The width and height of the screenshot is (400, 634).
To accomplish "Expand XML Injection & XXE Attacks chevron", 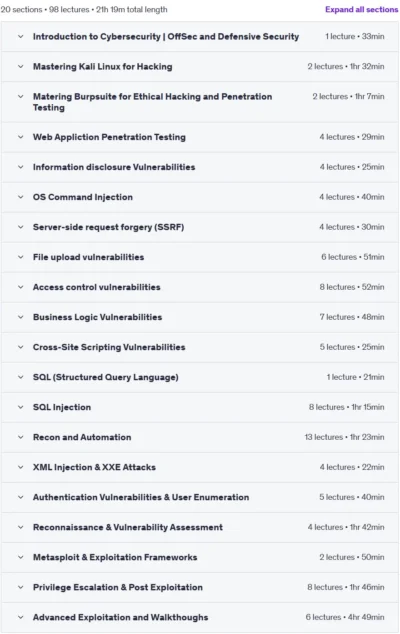I will (x=21, y=467).
